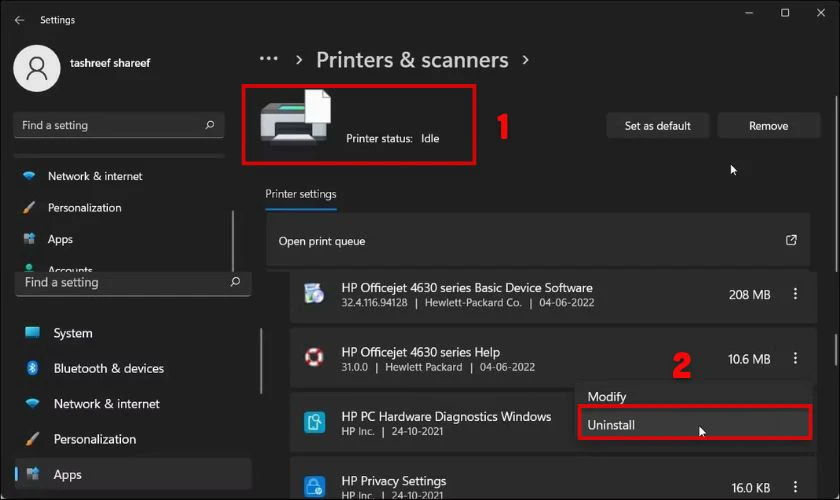Select HP Privacy Settings entry
840x500 pixels.
pyautogui.click(x=553, y=479)
